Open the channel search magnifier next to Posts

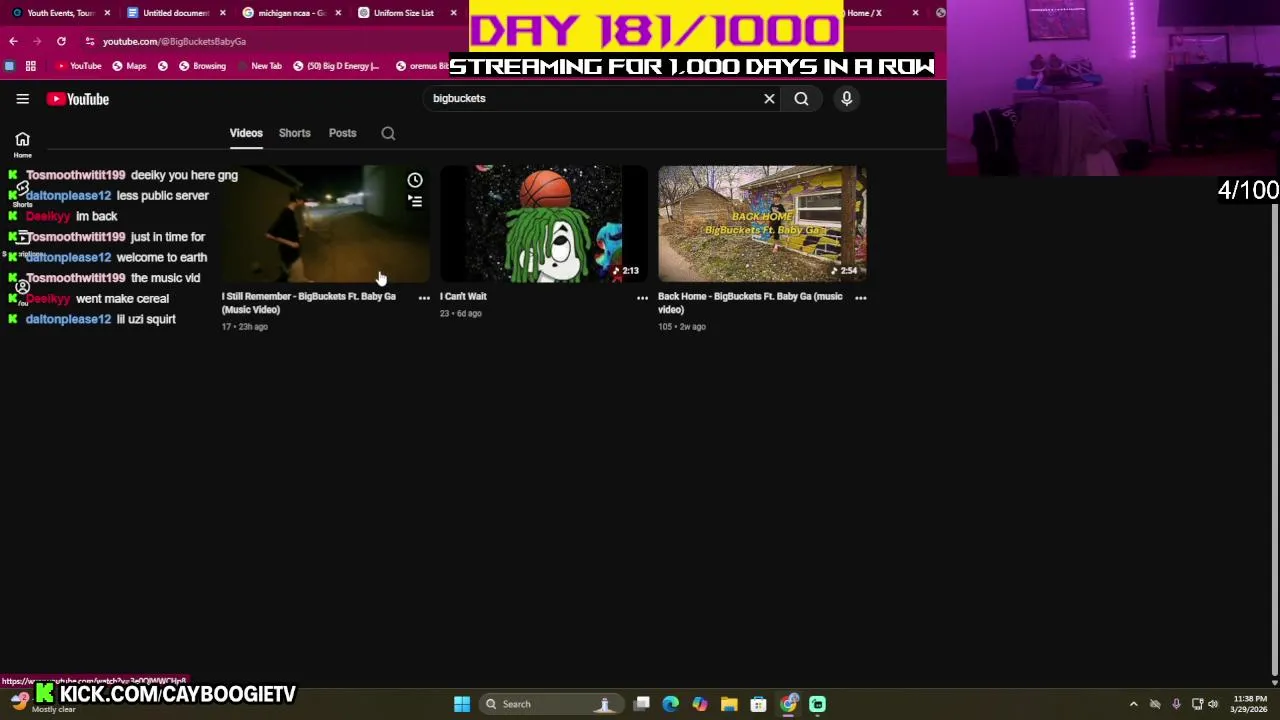(x=388, y=133)
